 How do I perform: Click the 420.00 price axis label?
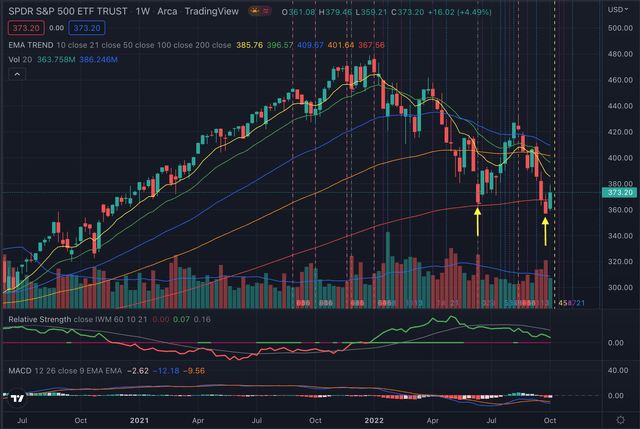[620, 132]
